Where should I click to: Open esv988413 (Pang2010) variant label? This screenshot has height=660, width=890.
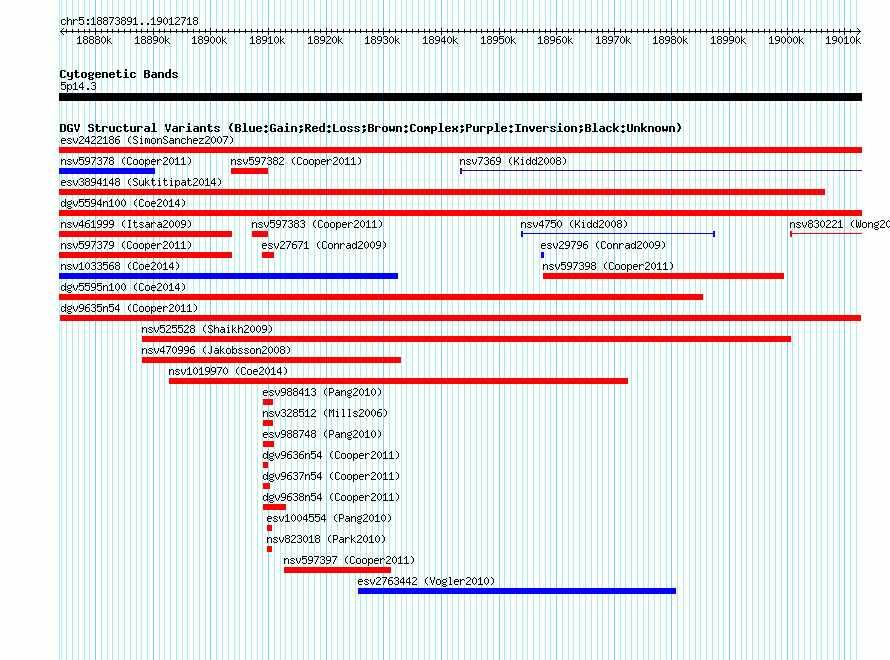coord(322,392)
